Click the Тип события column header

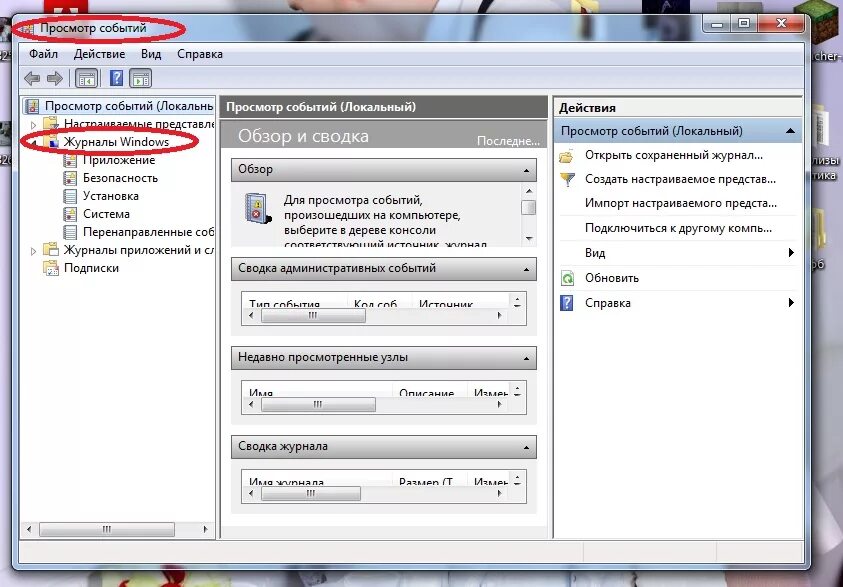click(284, 303)
